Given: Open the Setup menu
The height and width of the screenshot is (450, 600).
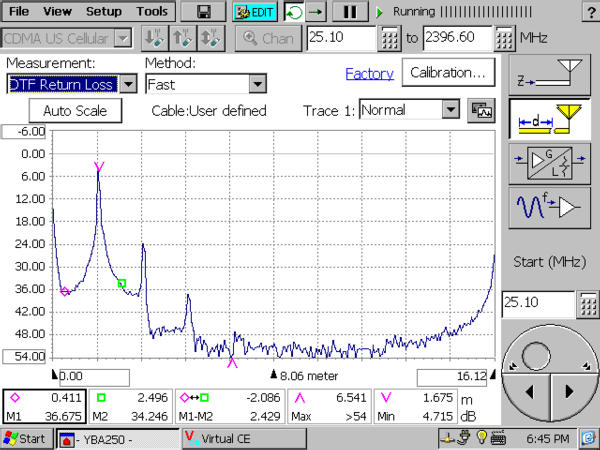Looking at the screenshot, I should click(x=103, y=12).
